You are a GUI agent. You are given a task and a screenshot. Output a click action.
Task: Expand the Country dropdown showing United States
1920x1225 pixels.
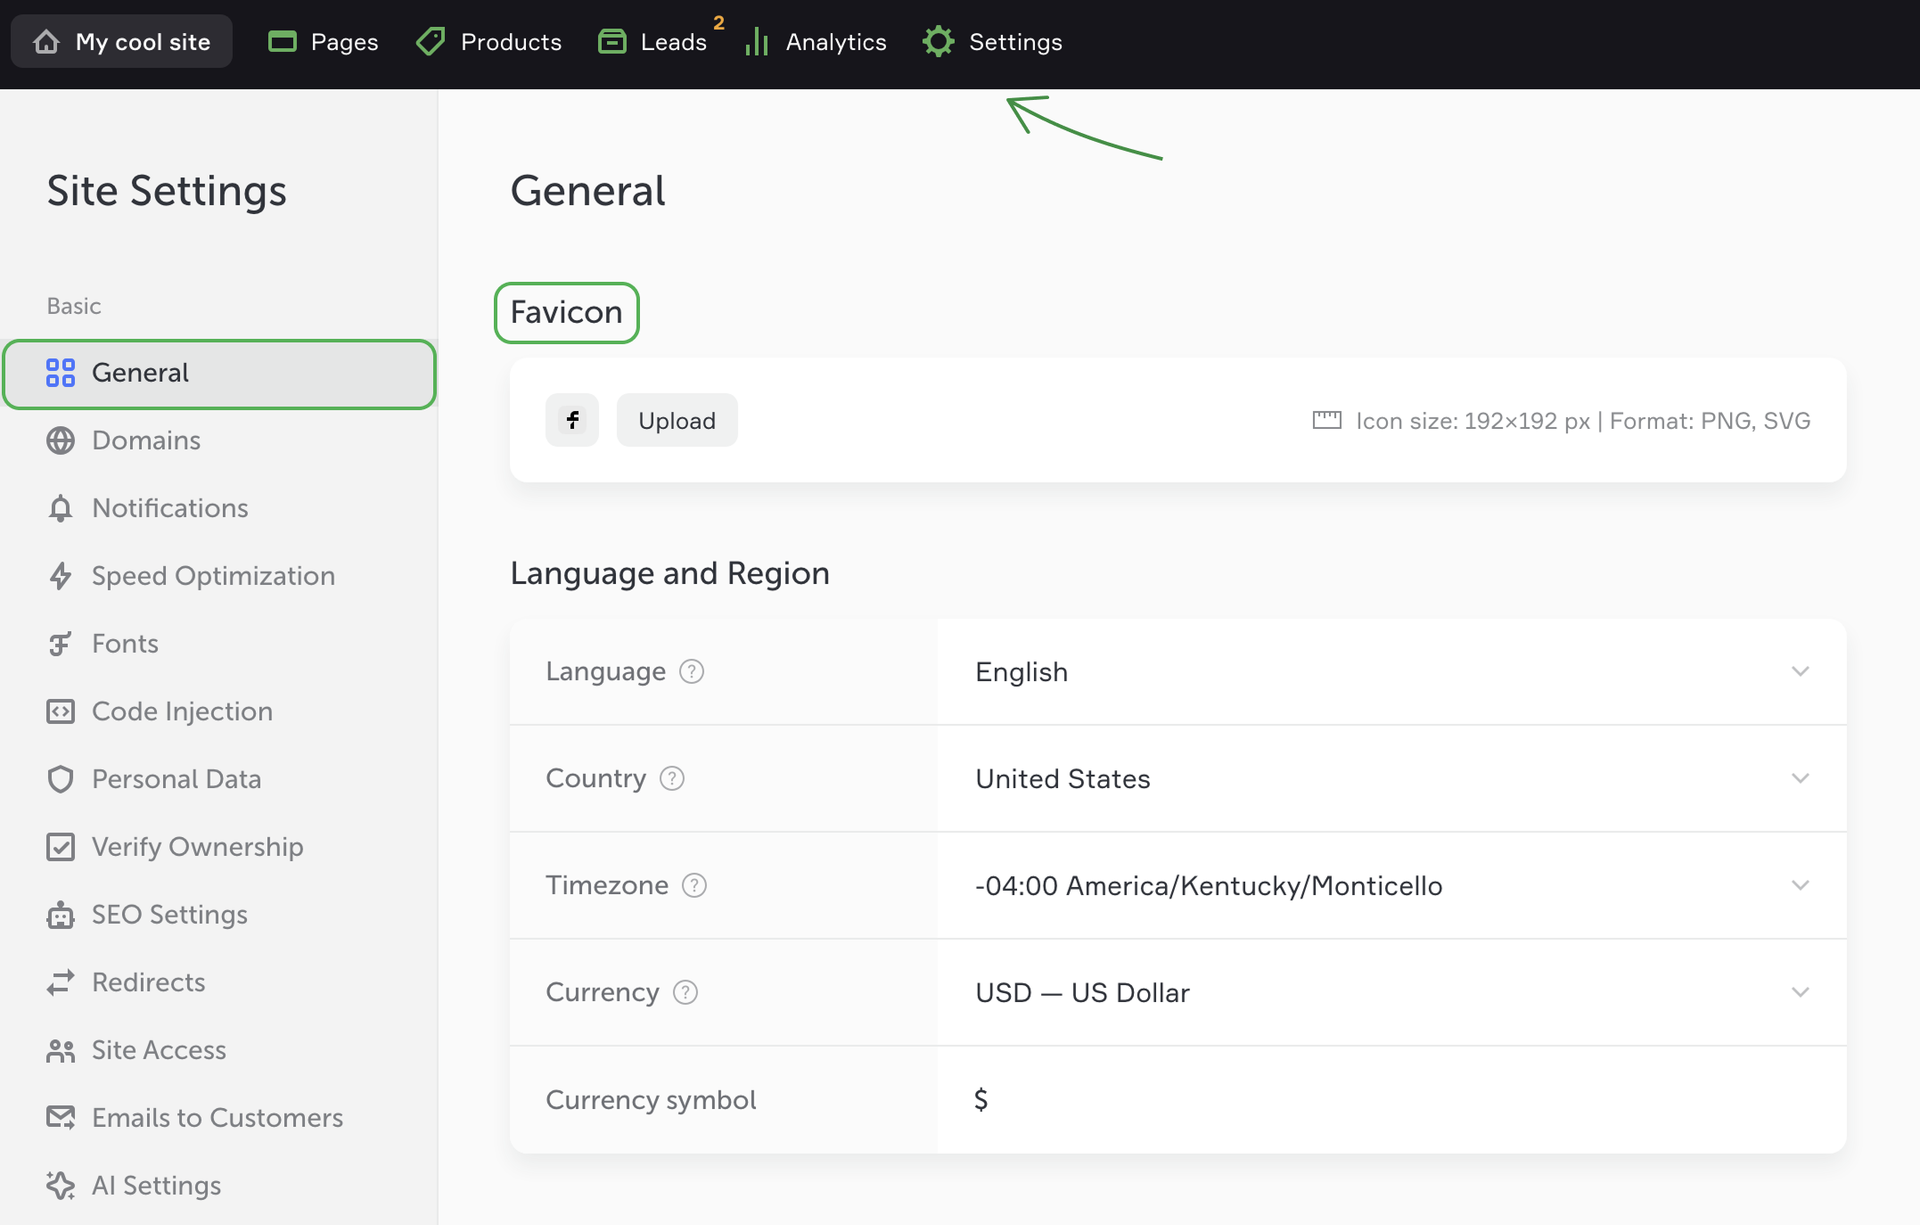pyautogui.click(x=1390, y=779)
